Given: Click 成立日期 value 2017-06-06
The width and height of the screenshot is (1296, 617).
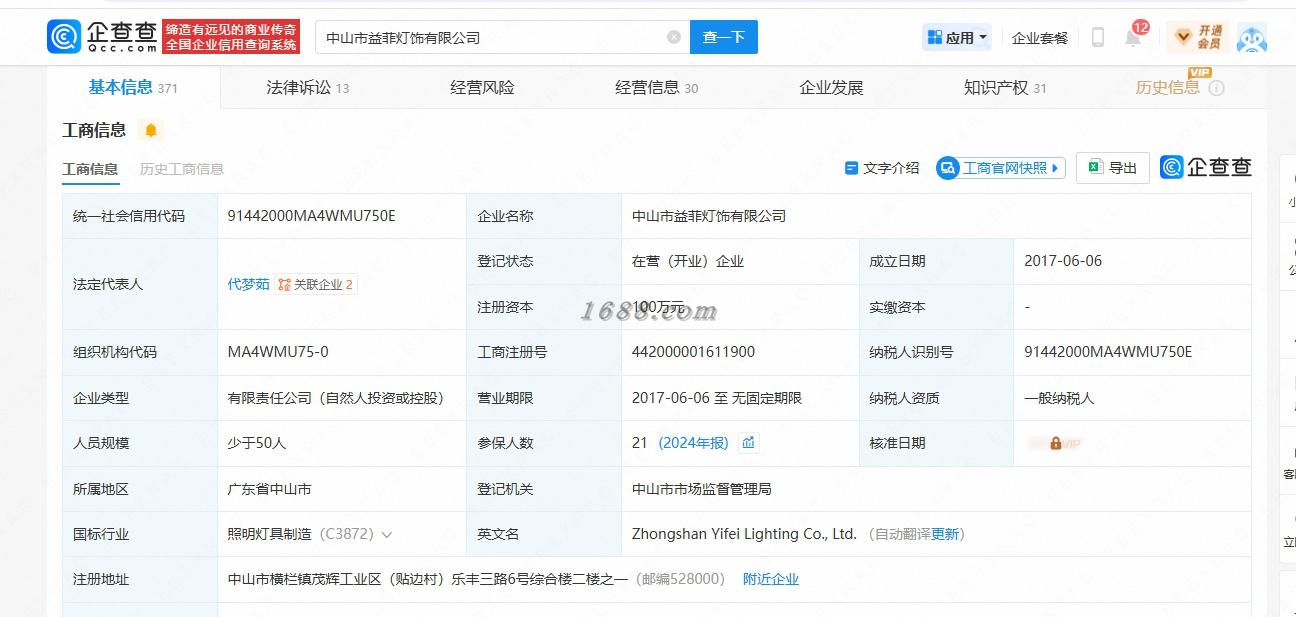Looking at the screenshot, I should pos(1063,261).
